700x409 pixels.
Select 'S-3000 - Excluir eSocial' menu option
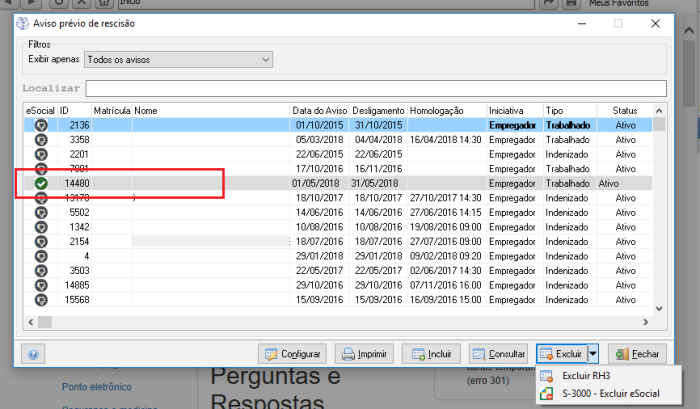(609, 394)
